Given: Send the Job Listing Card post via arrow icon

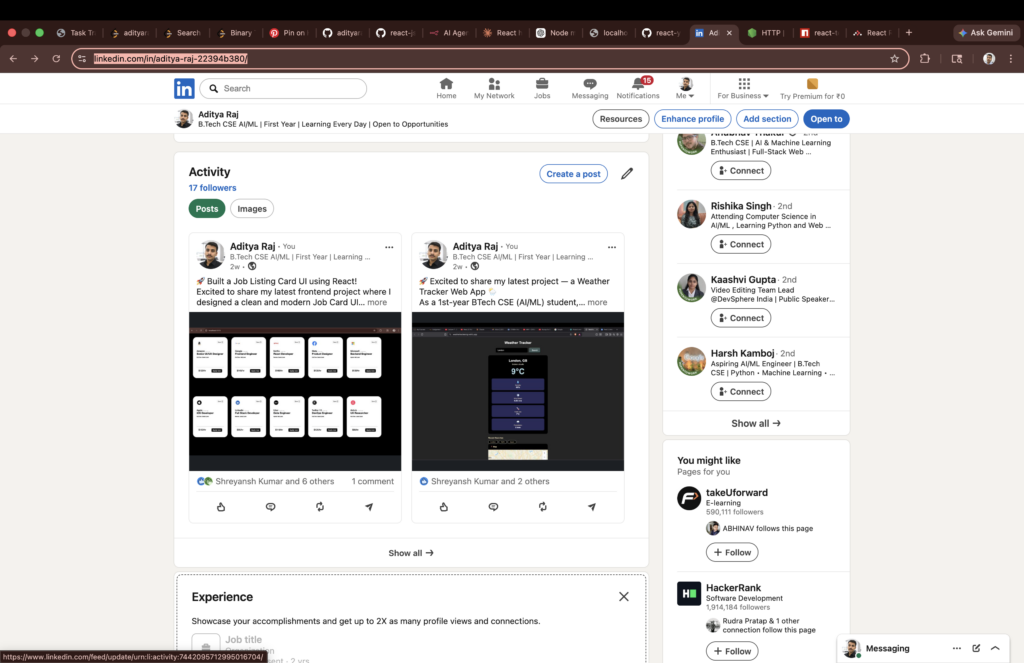Looking at the screenshot, I should click(x=369, y=507).
